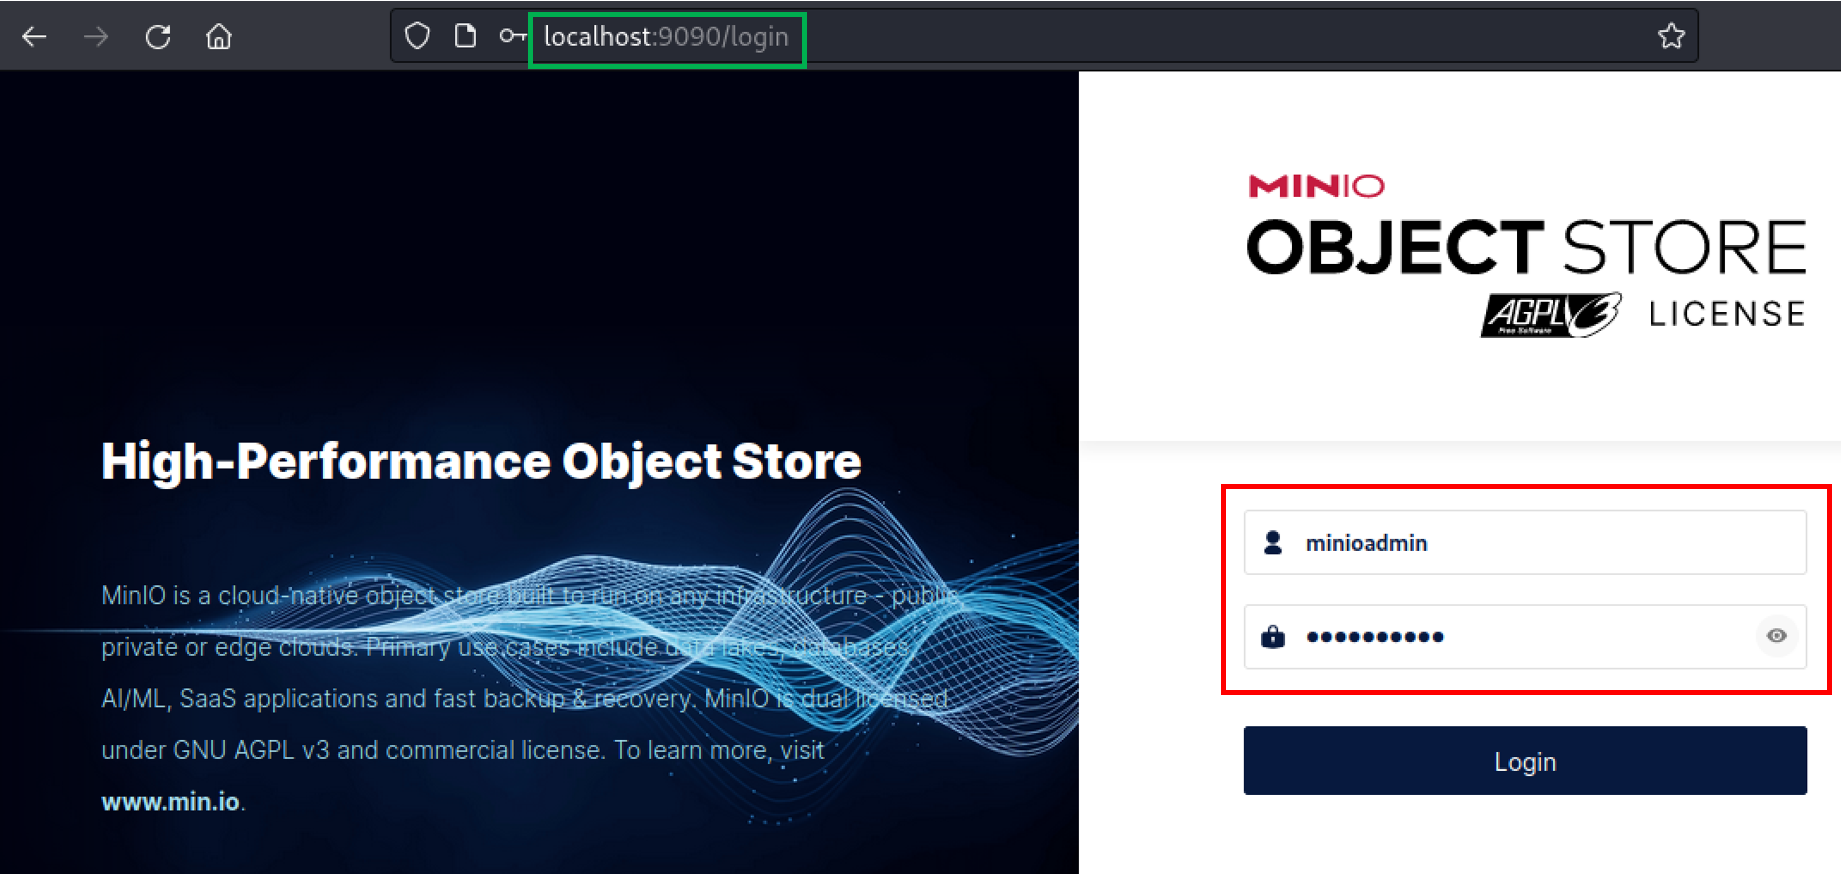Image resolution: width=1841 pixels, height=876 pixels.
Task: Click the High-Performance Object Store heading
Action: (x=481, y=462)
